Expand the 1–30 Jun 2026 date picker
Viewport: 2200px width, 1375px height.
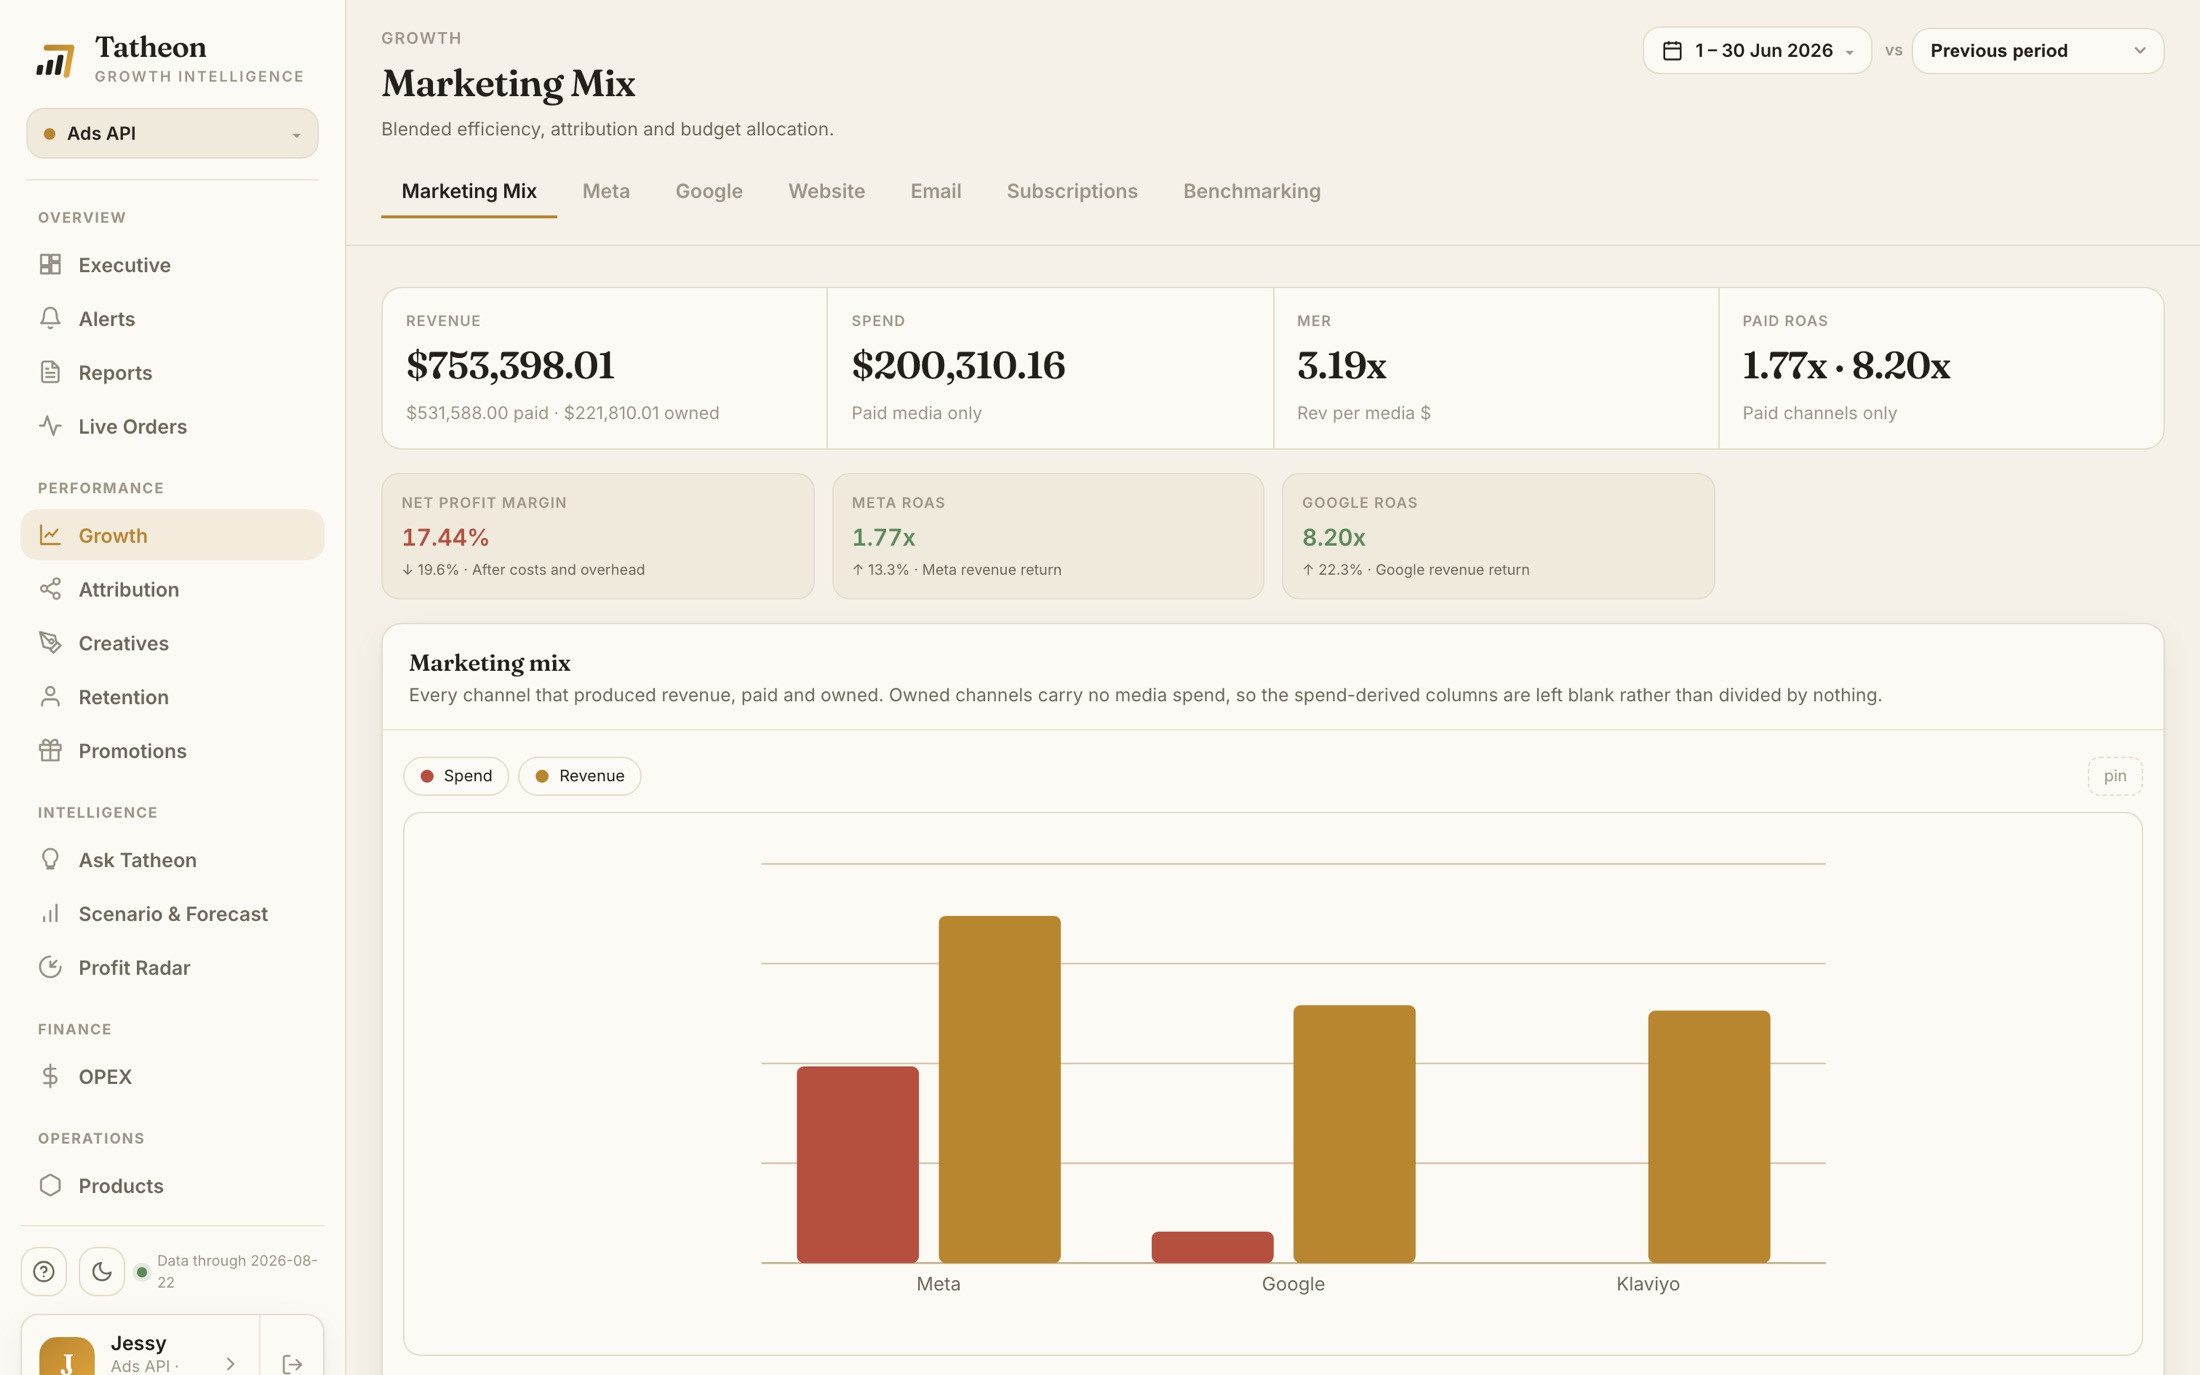pyautogui.click(x=1757, y=50)
